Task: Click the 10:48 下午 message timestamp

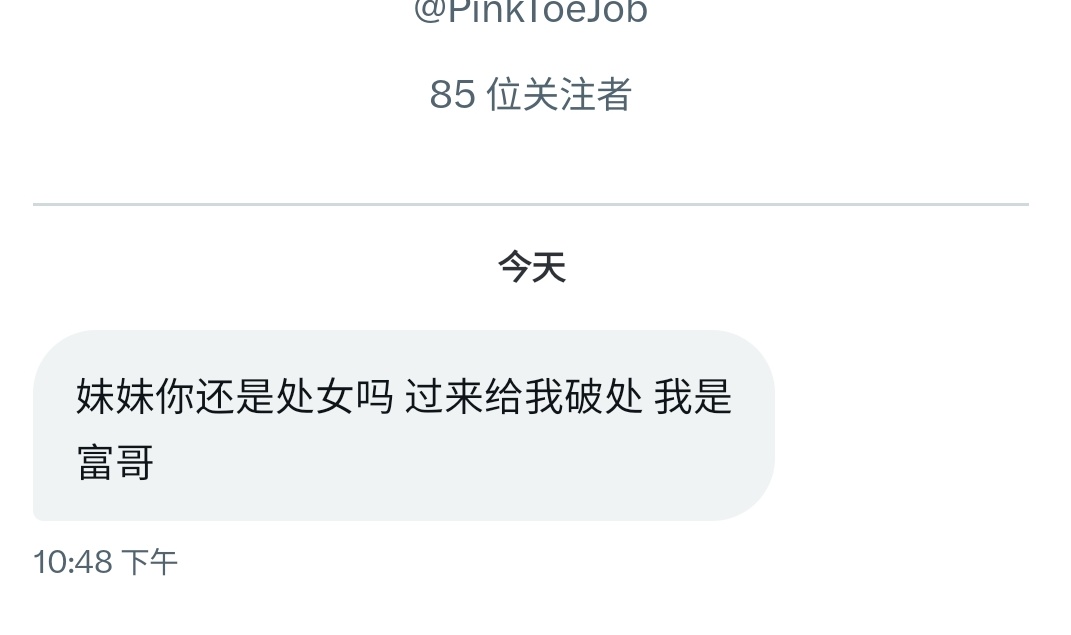Action: click(x=105, y=563)
